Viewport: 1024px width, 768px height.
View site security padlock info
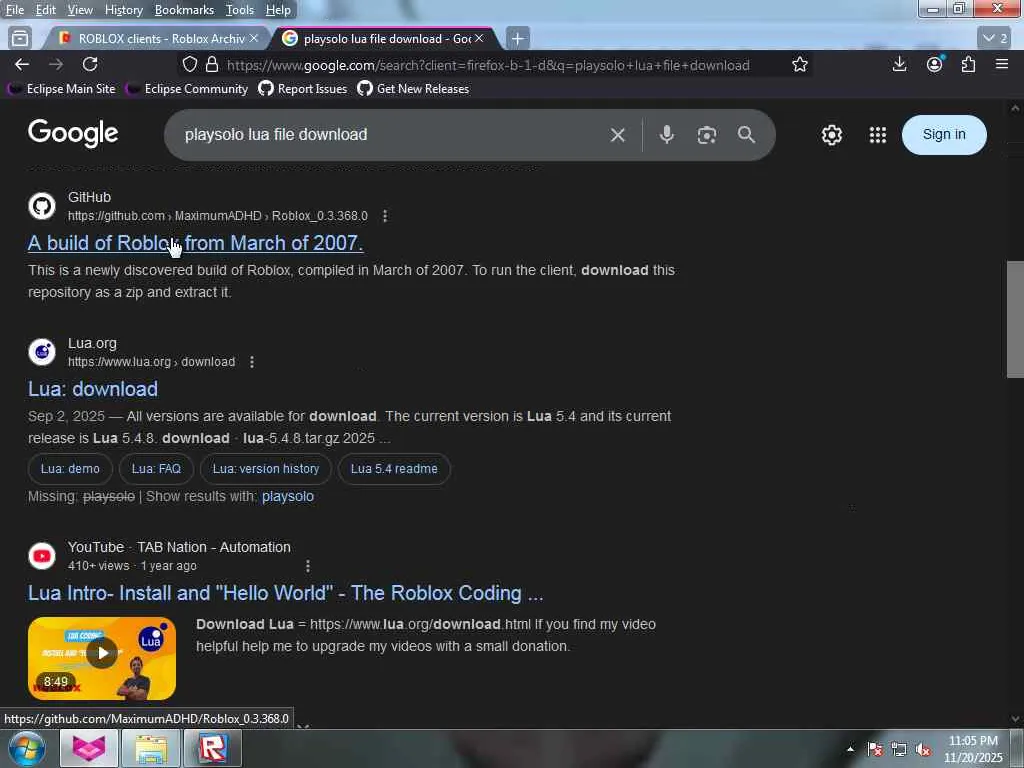pos(212,65)
